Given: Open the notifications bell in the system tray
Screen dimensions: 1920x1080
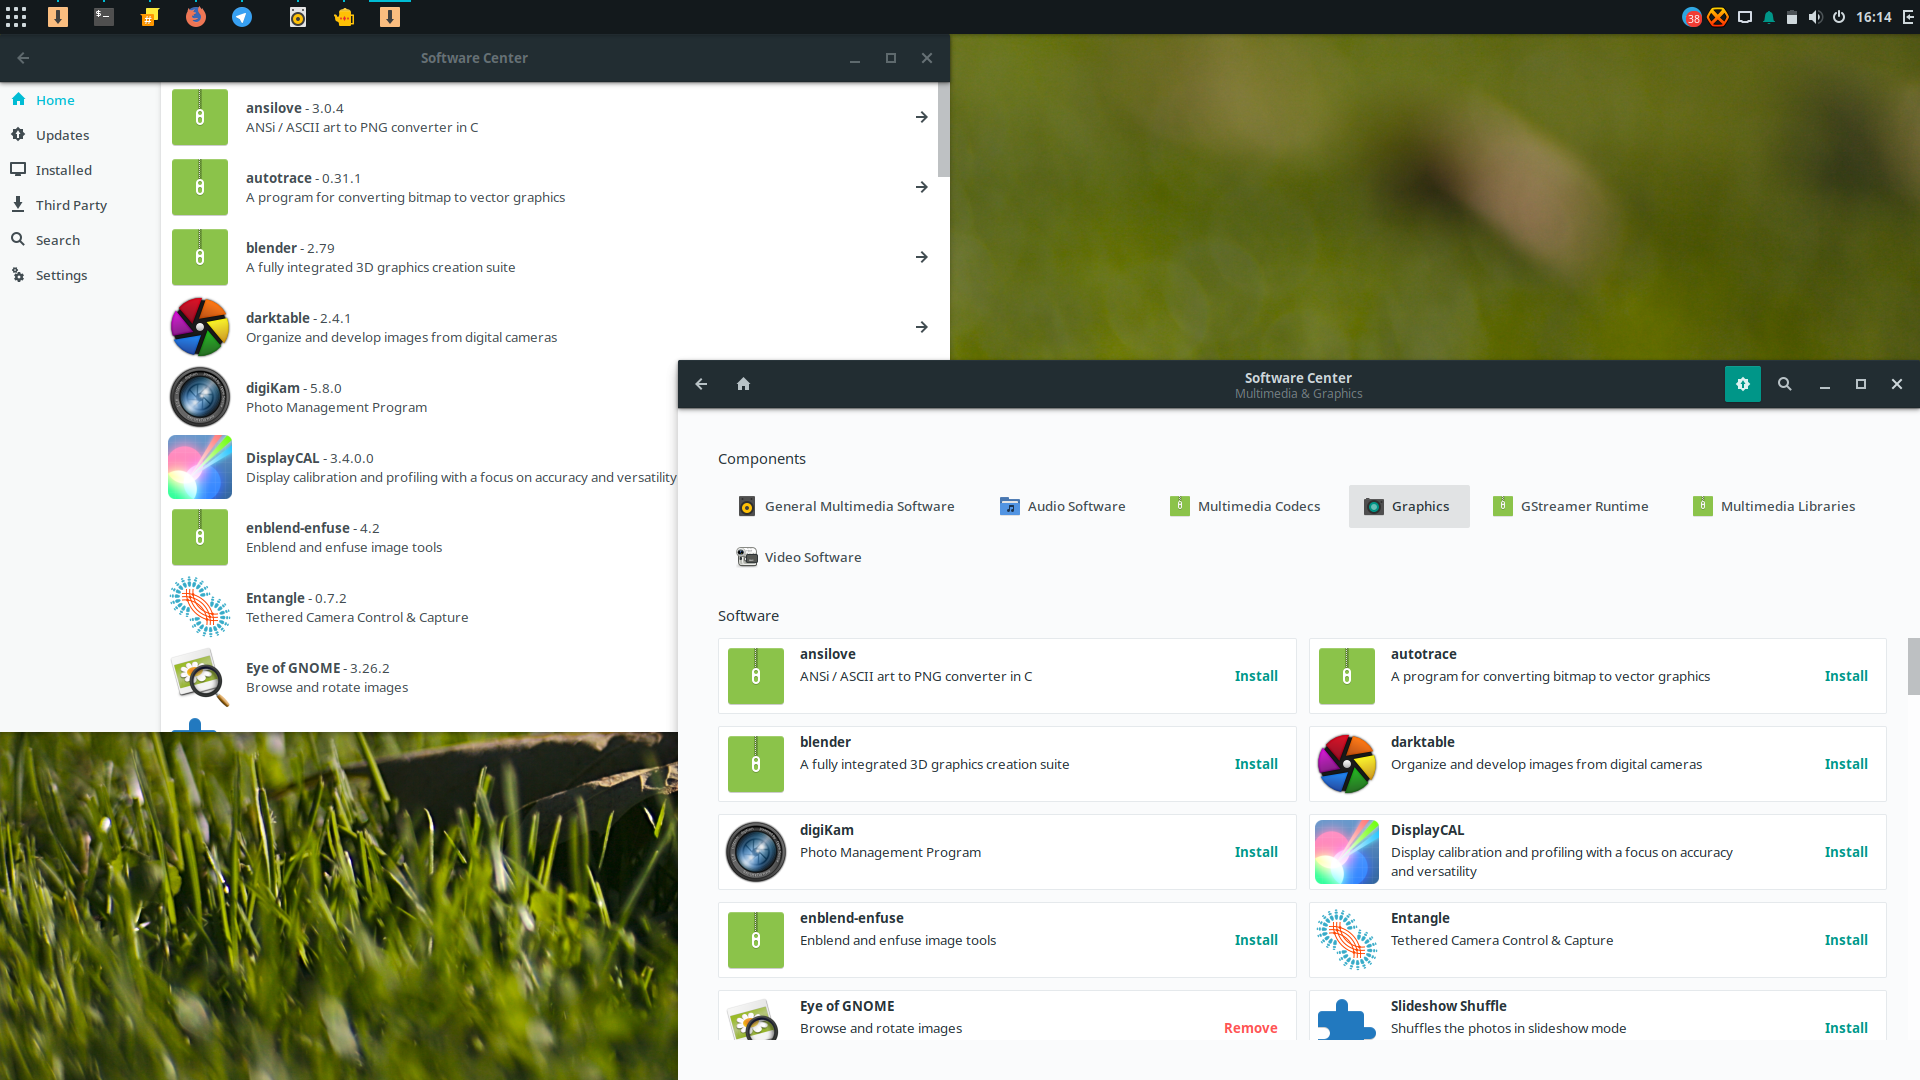Looking at the screenshot, I should [1769, 17].
